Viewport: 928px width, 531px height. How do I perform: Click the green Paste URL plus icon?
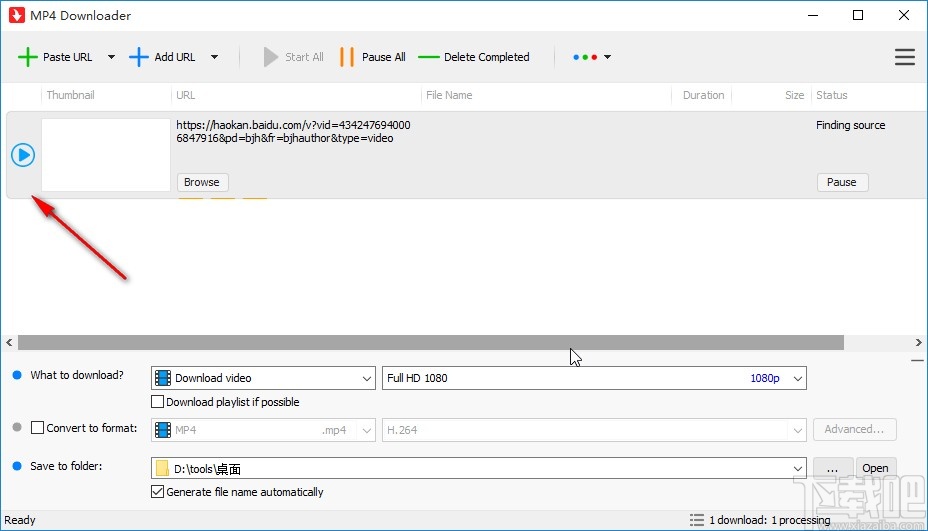[27, 57]
